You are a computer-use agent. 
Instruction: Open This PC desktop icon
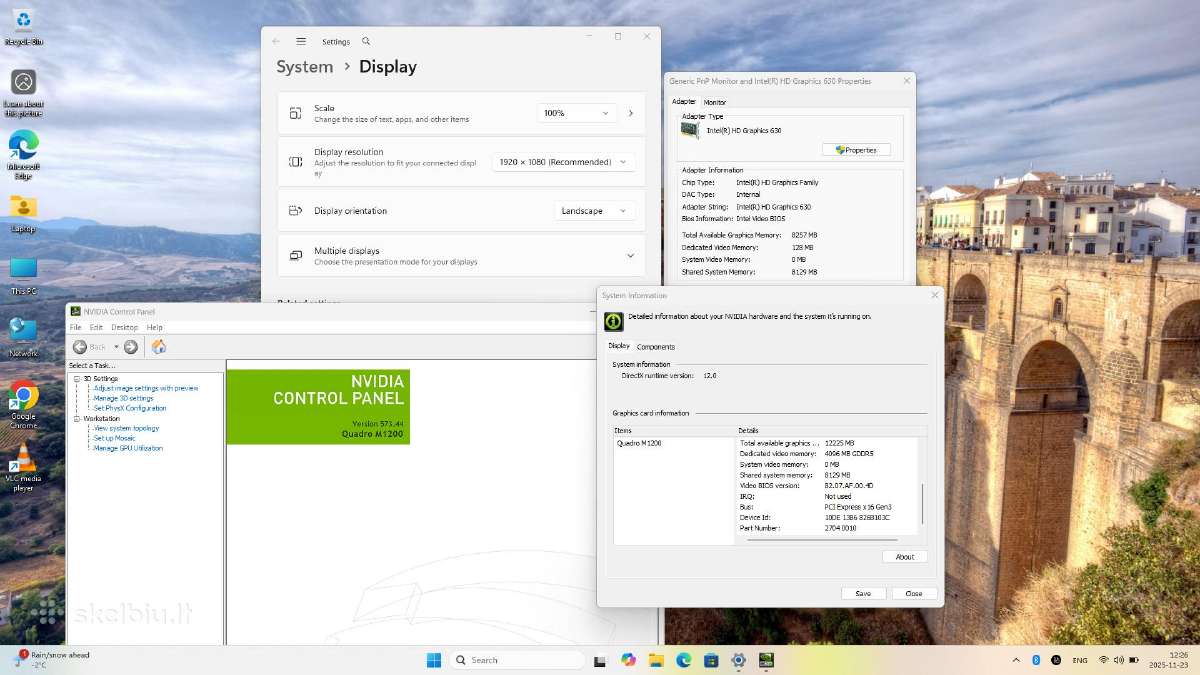point(23,275)
